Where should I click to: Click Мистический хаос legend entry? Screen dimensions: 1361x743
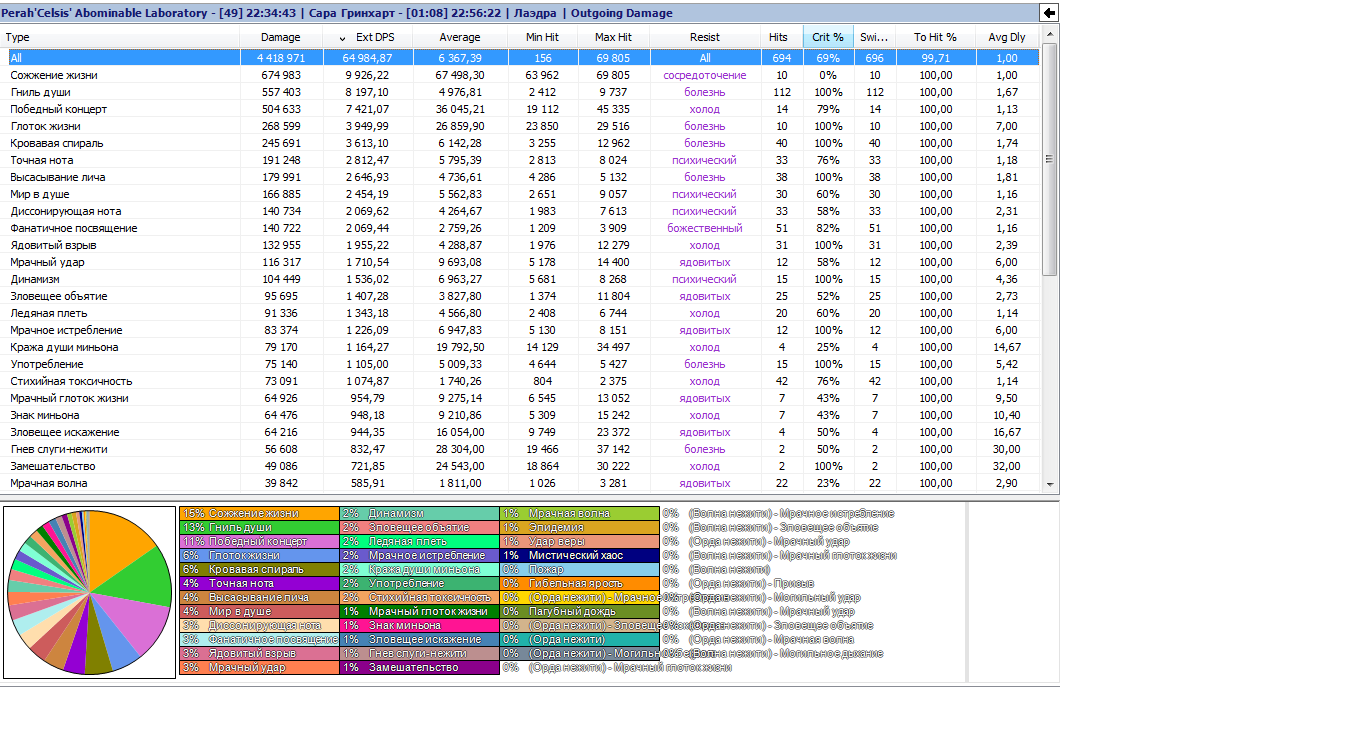point(579,555)
